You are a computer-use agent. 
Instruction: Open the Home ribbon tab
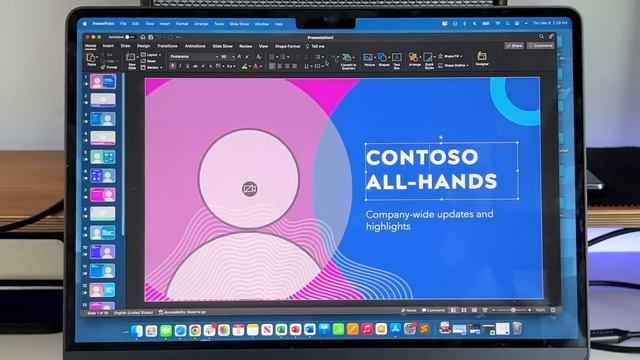pyautogui.click(x=90, y=46)
